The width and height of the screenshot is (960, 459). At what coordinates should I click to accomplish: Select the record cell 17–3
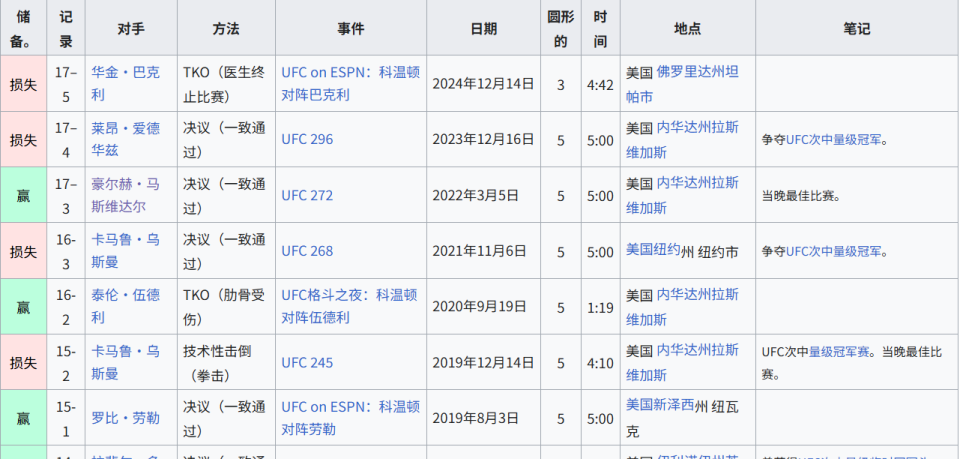66,195
